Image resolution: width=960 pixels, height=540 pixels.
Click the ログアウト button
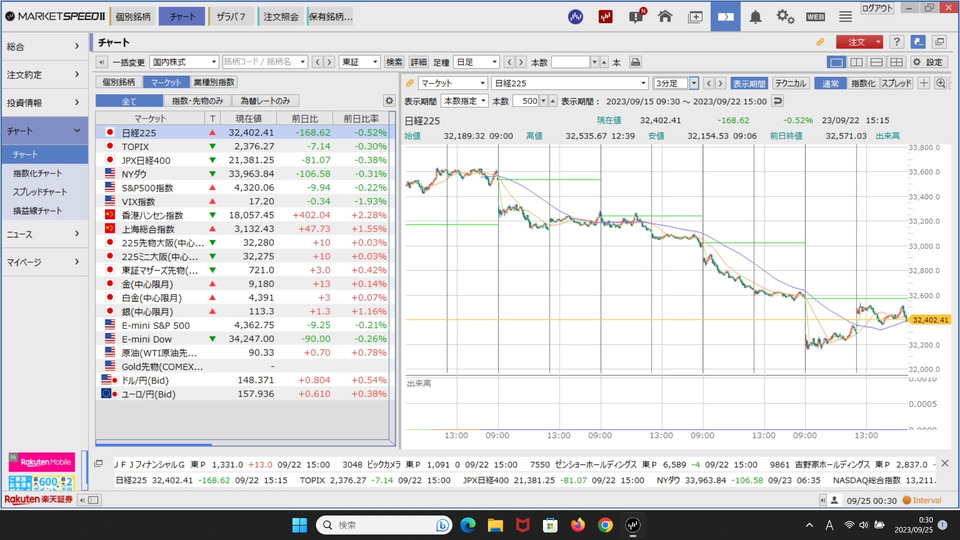point(877,7)
